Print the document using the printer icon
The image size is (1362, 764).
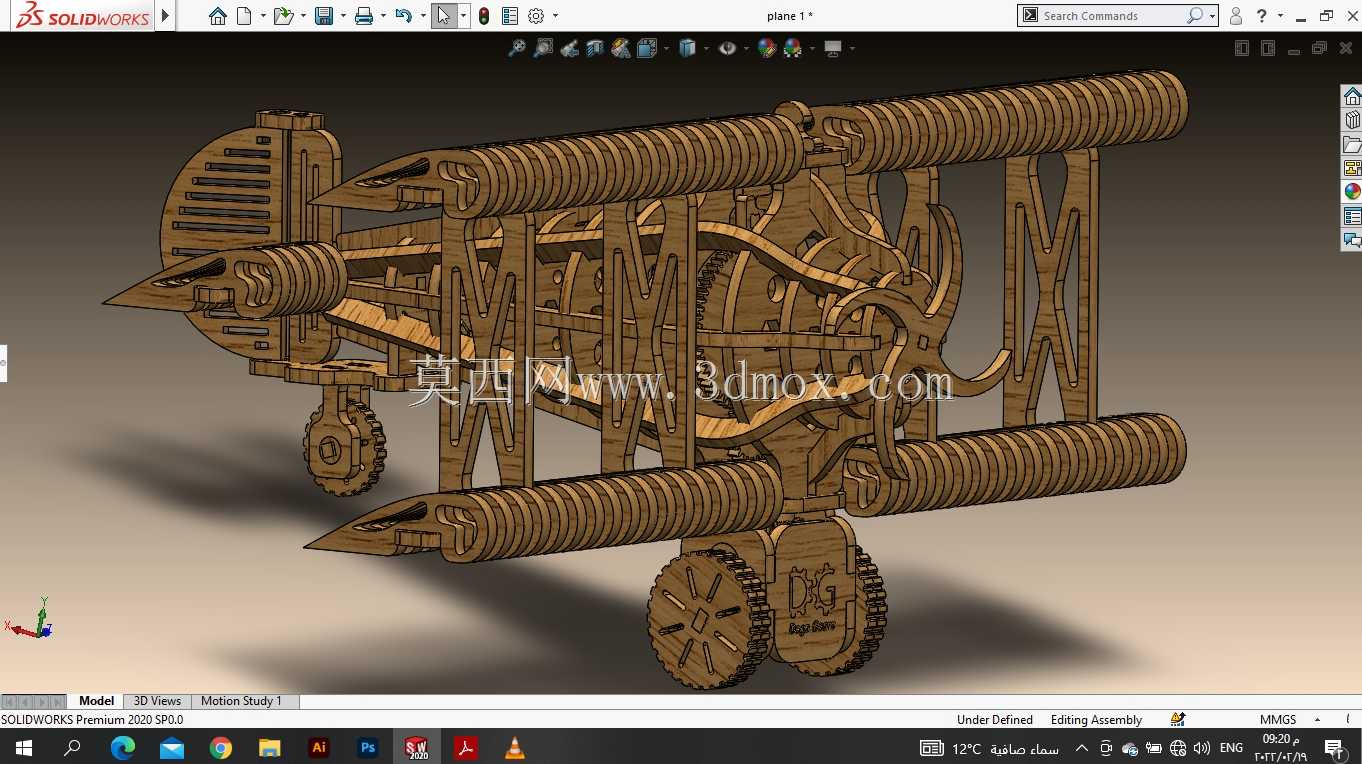point(364,16)
